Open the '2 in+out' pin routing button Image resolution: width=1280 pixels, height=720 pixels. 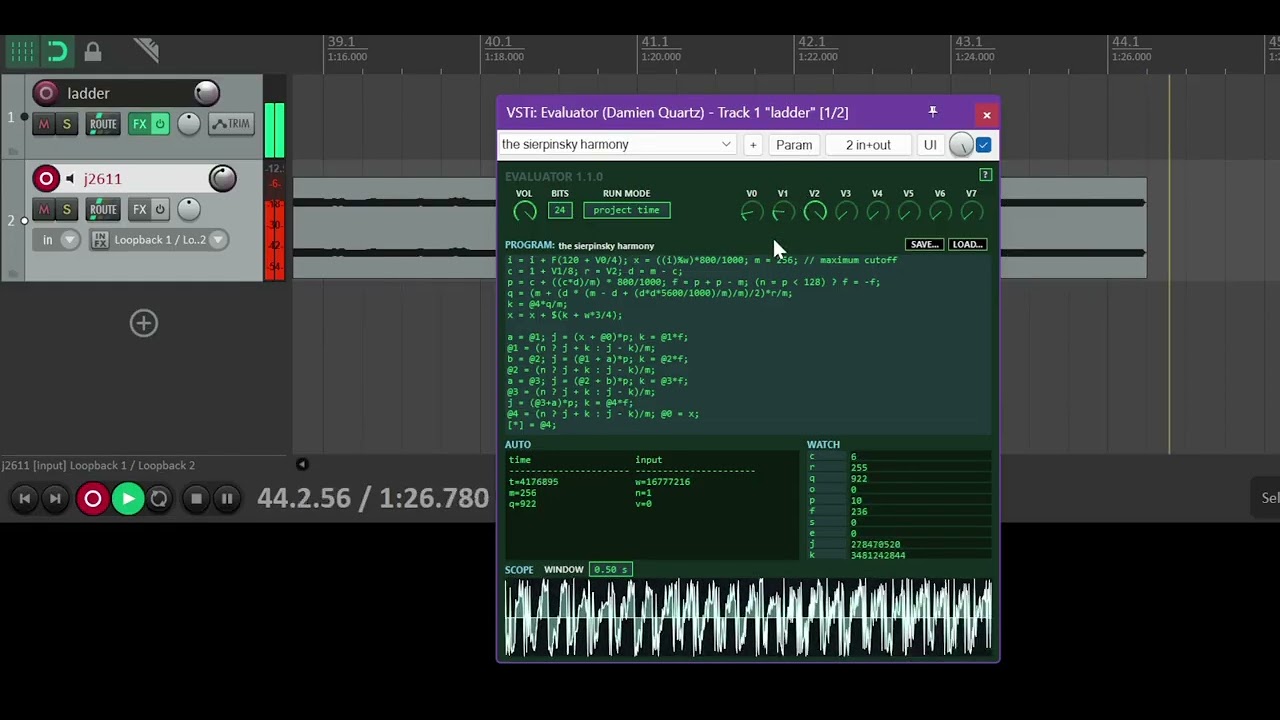(x=868, y=145)
